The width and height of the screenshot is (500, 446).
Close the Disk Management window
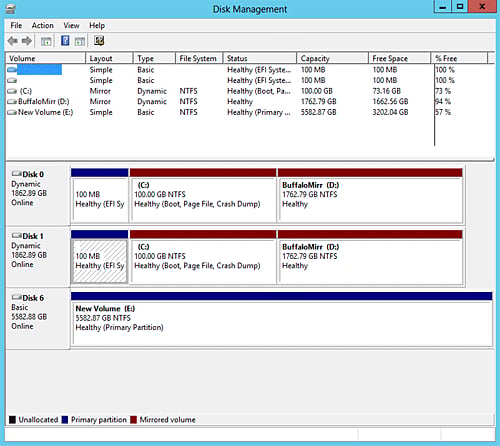coord(482,7)
